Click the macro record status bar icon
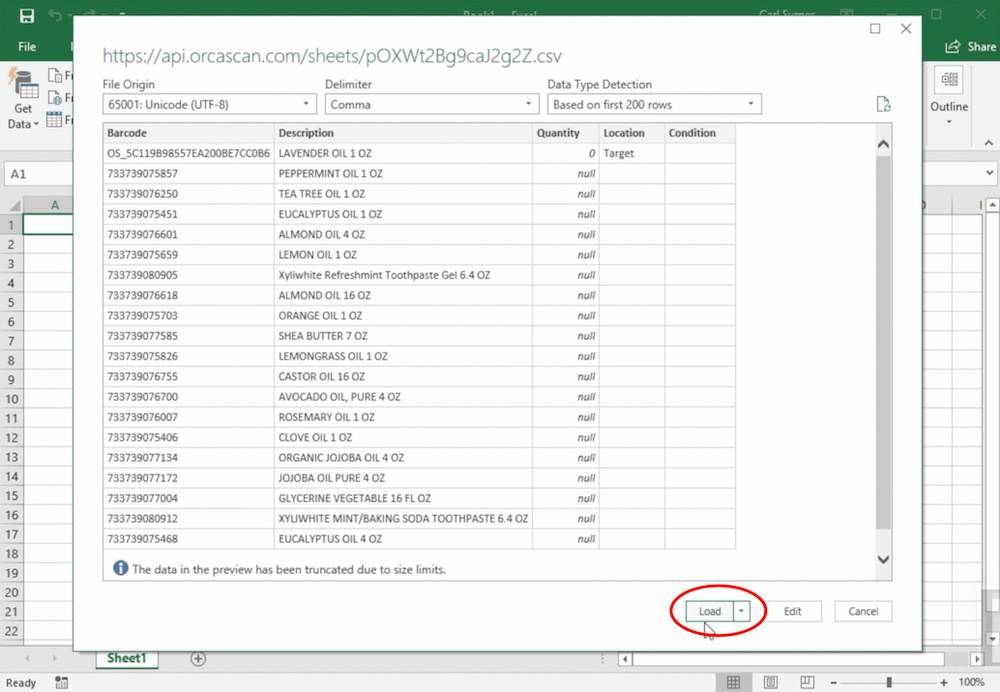The width and height of the screenshot is (1000, 692). (x=62, y=682)
